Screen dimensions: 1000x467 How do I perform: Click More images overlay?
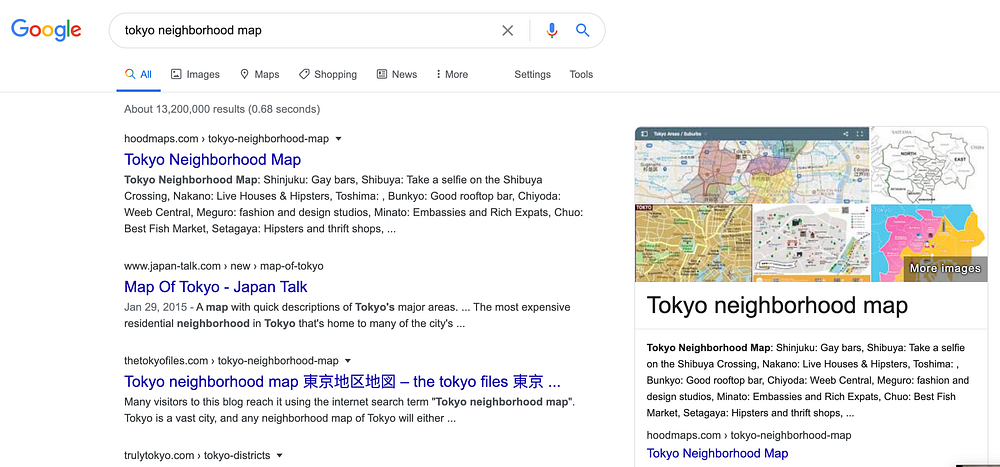[x=945, y=269]
